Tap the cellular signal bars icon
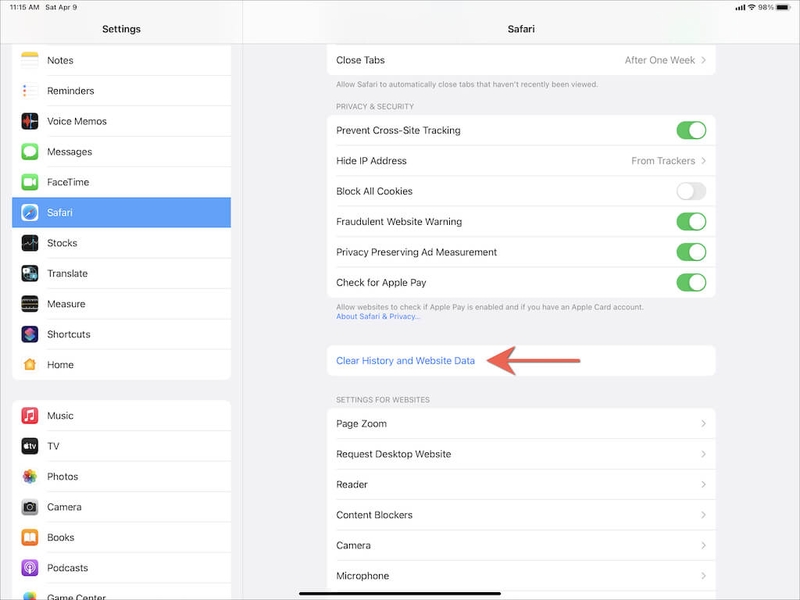800x600 pixels. coord(740,7)
